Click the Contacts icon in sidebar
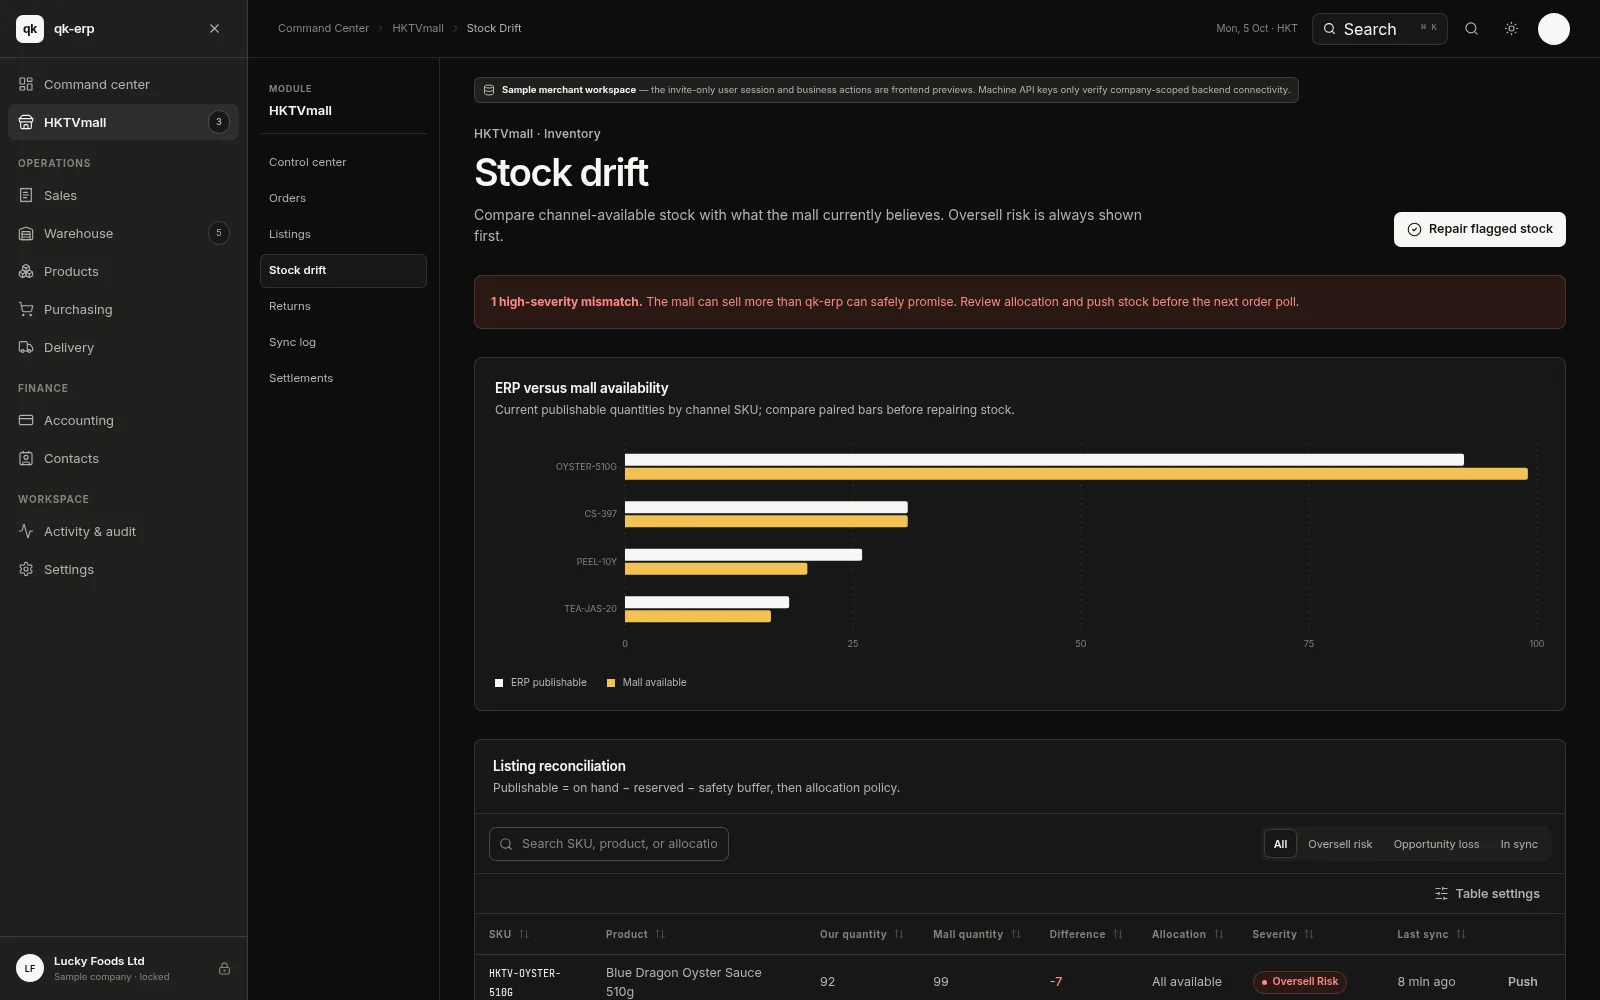Image resolution: width=1600 pixels, height=1000 pixels. click(x=26, y=458)
